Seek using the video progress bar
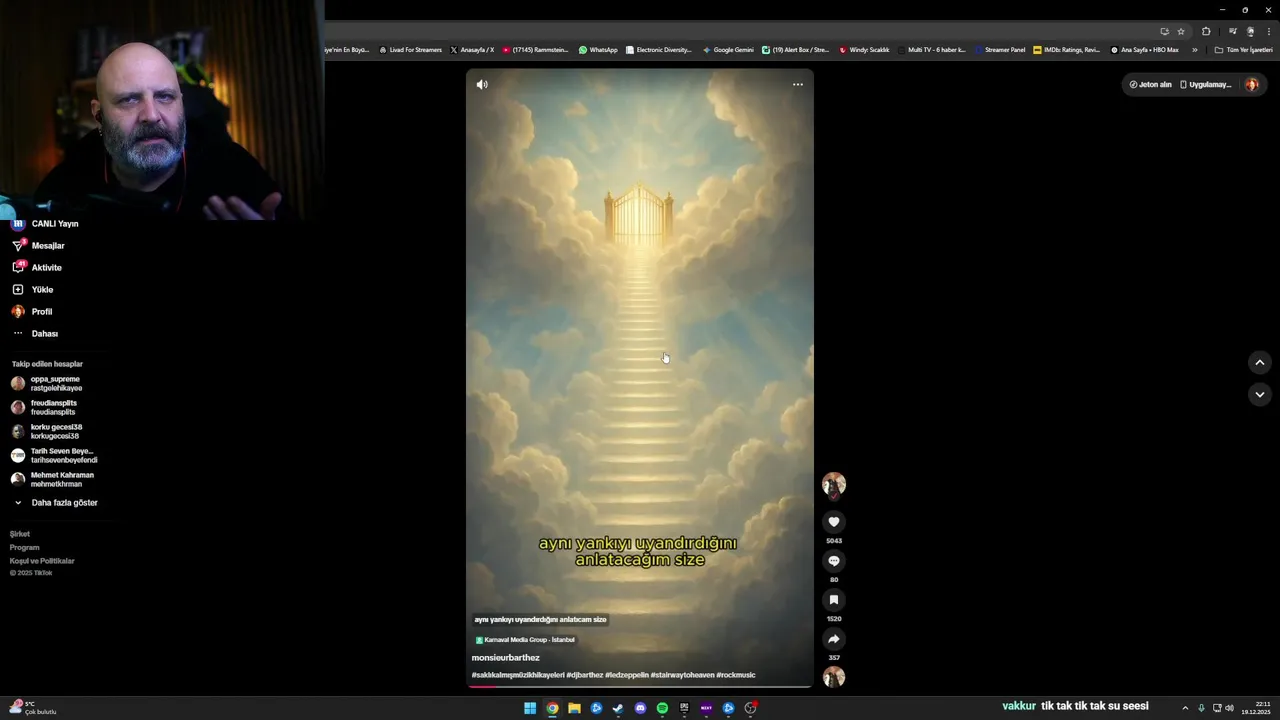 coord(640,686)
